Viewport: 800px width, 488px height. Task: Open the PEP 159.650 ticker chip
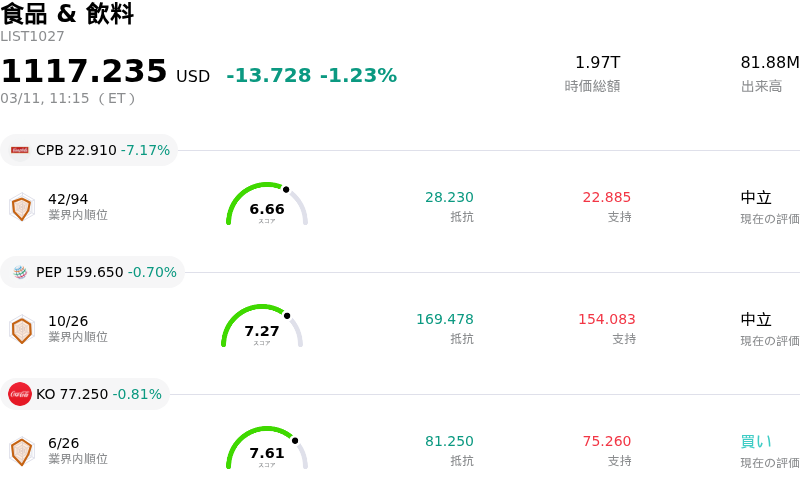[94, 272]
